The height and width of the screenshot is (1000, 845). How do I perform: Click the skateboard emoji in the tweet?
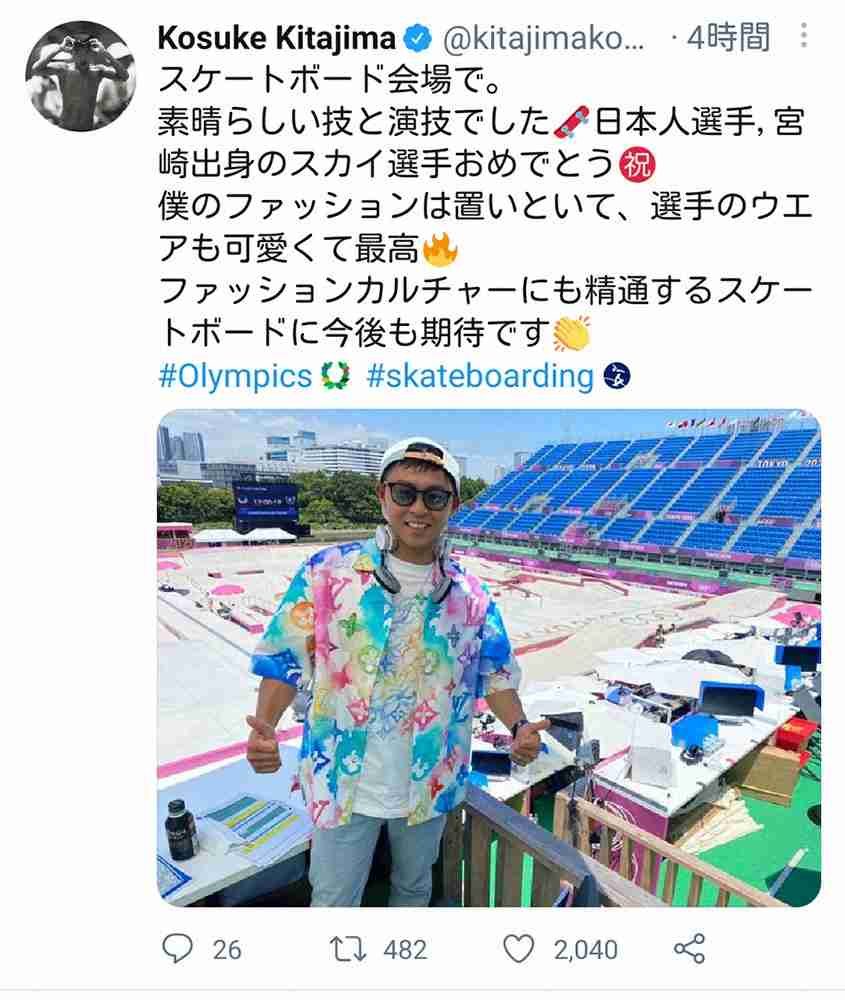pyautogui.click(x=571, y=123)
